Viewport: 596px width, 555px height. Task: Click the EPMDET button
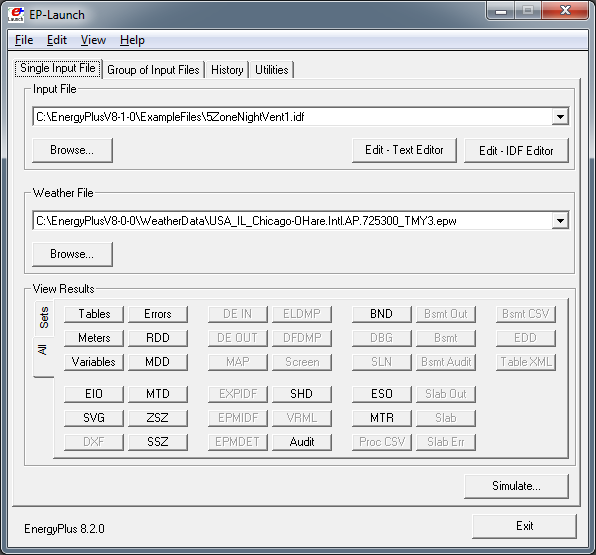[x=238, y=442]
